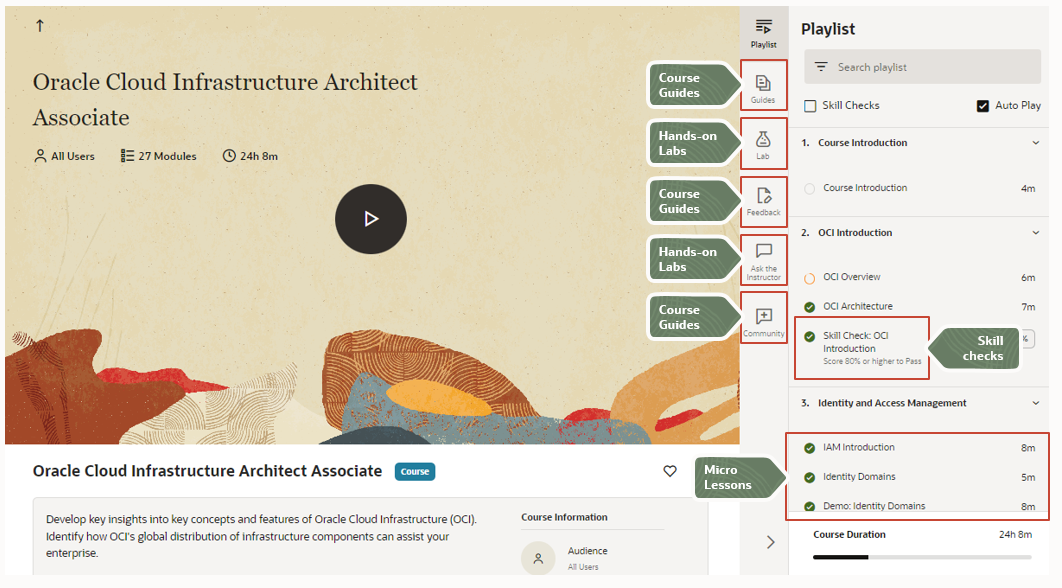
Task: Open the Guides sidebar icon
Action: pos(763,88)
